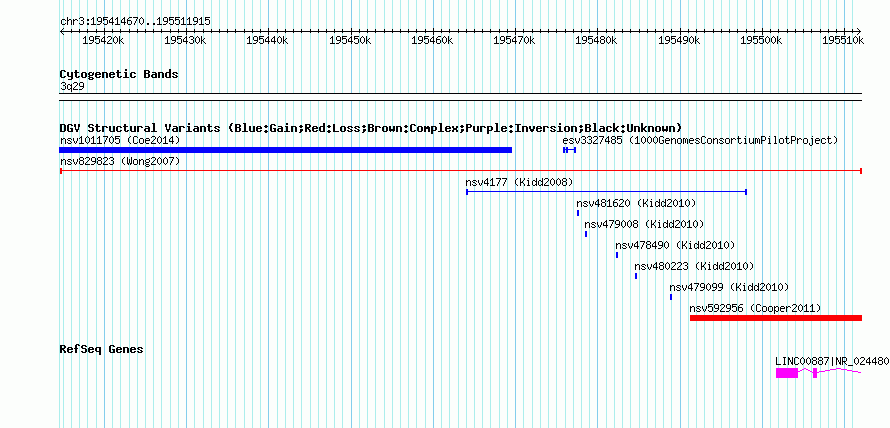Click the 195500k ruler position

click(762, 40)
